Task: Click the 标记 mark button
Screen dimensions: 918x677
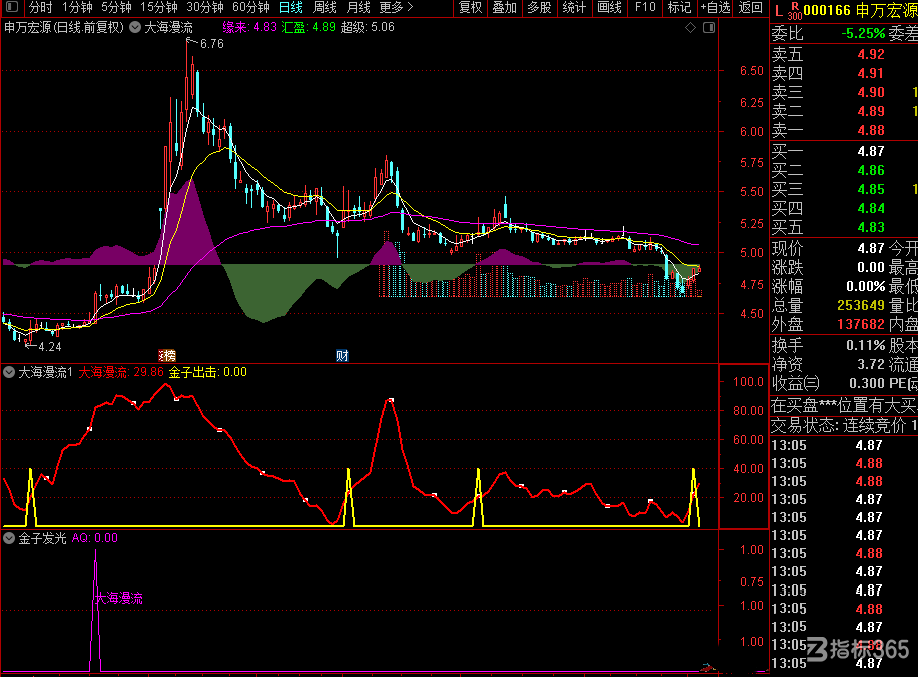Action: pyautogui.click(x=679, y=8)
